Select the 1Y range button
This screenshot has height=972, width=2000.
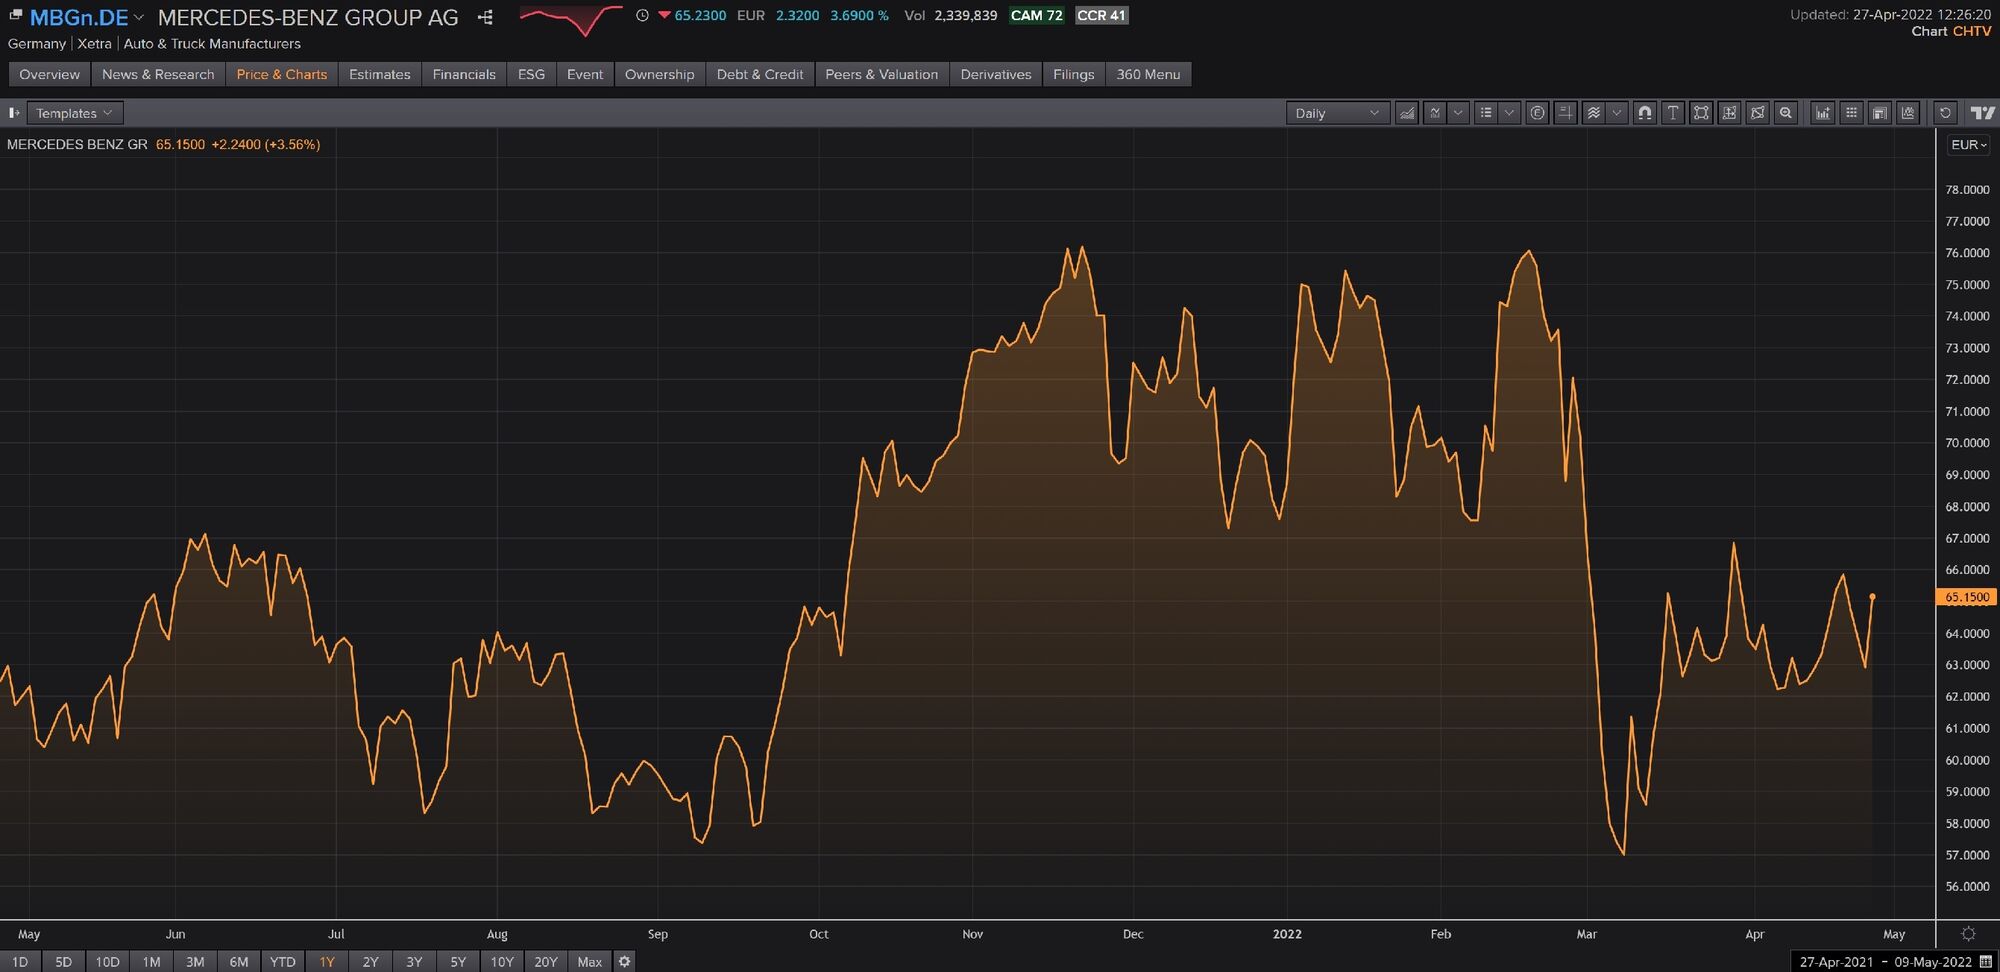pos(327,962)
